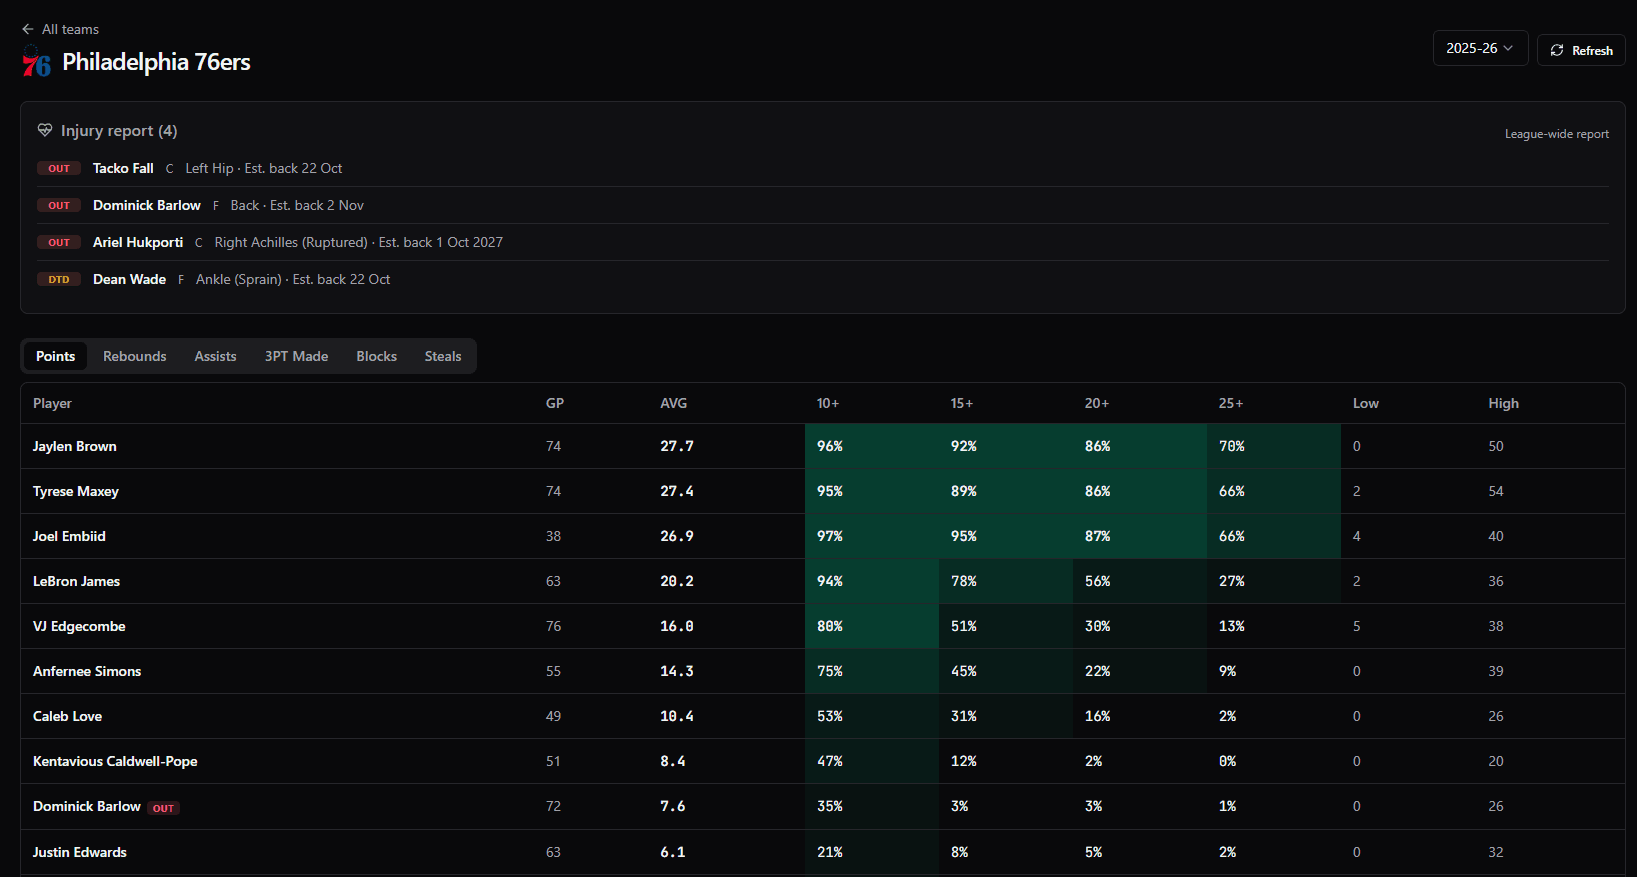Select Ariel Hukporti in injury report
This screenshot has width=1637, height=877.
(138, 242)
